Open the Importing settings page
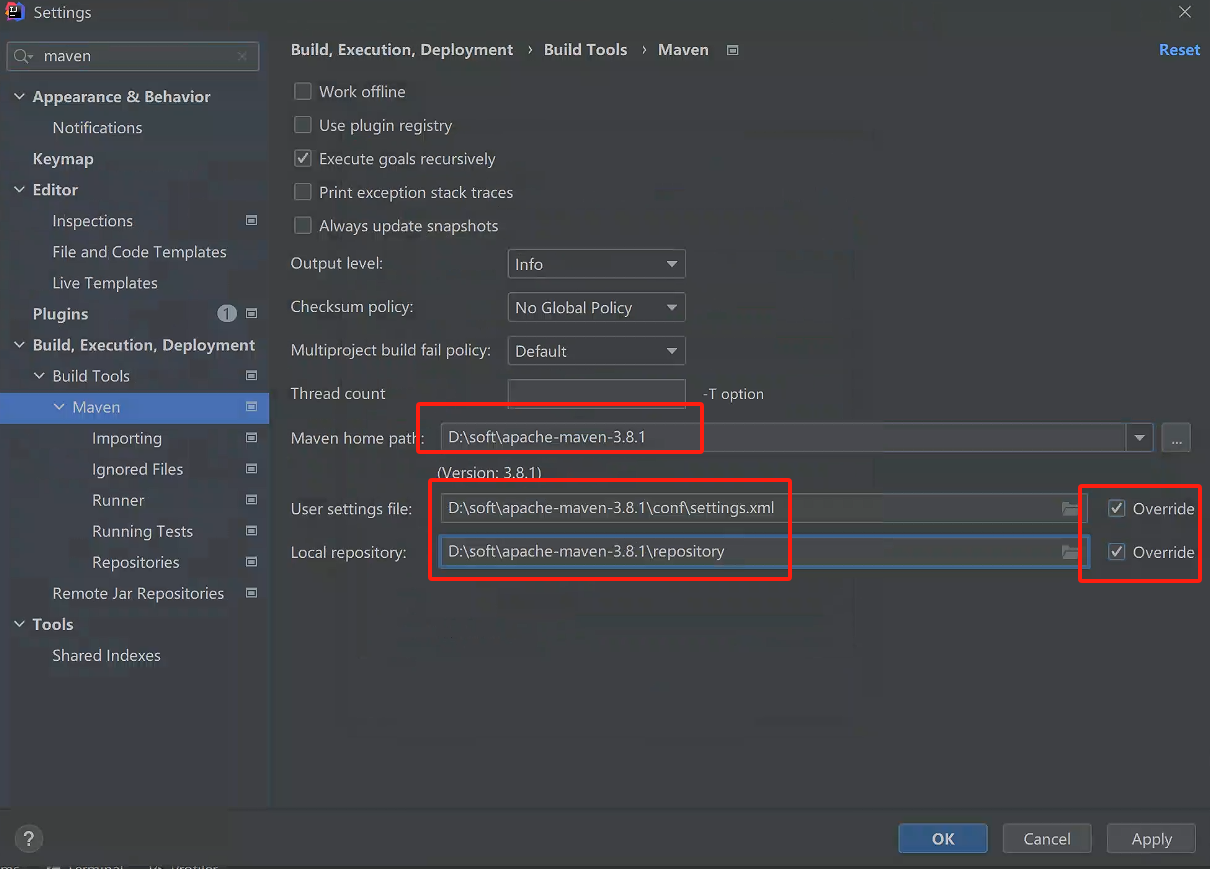The width and height of the screenshot is (1210, 869). point(127,438)
